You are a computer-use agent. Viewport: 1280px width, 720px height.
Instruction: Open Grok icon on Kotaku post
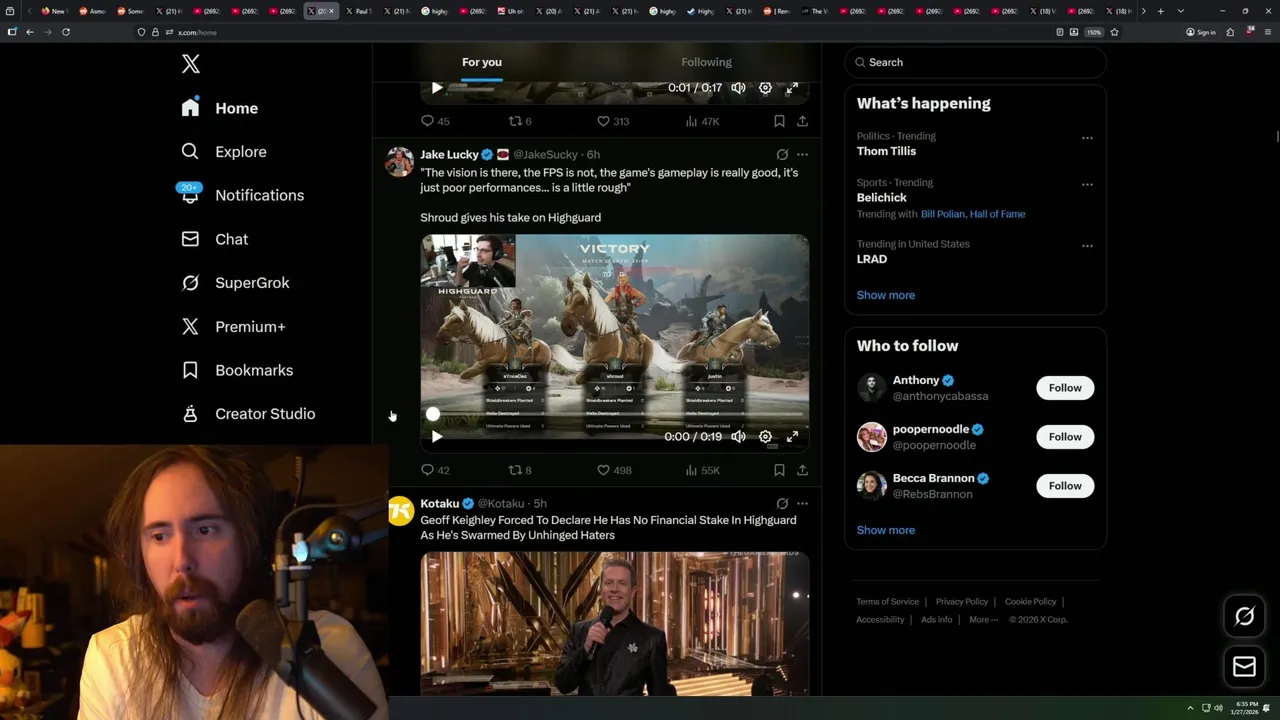(782, 504)
